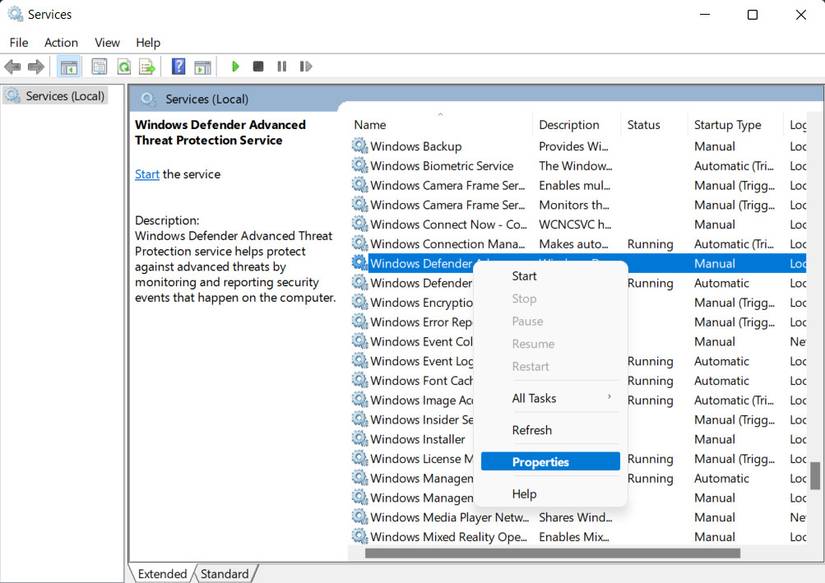Open Help using the toolbar question mark icon

point(177,66)
